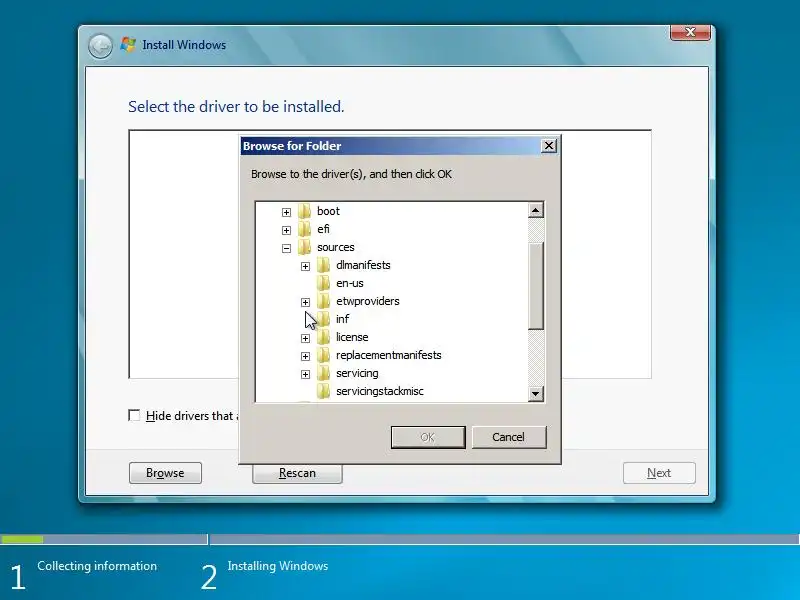The width and height of the screenshot is (800, 600).
Task: Expand the boot folder node
Action: pyautogui.click(x=286, y=212)
